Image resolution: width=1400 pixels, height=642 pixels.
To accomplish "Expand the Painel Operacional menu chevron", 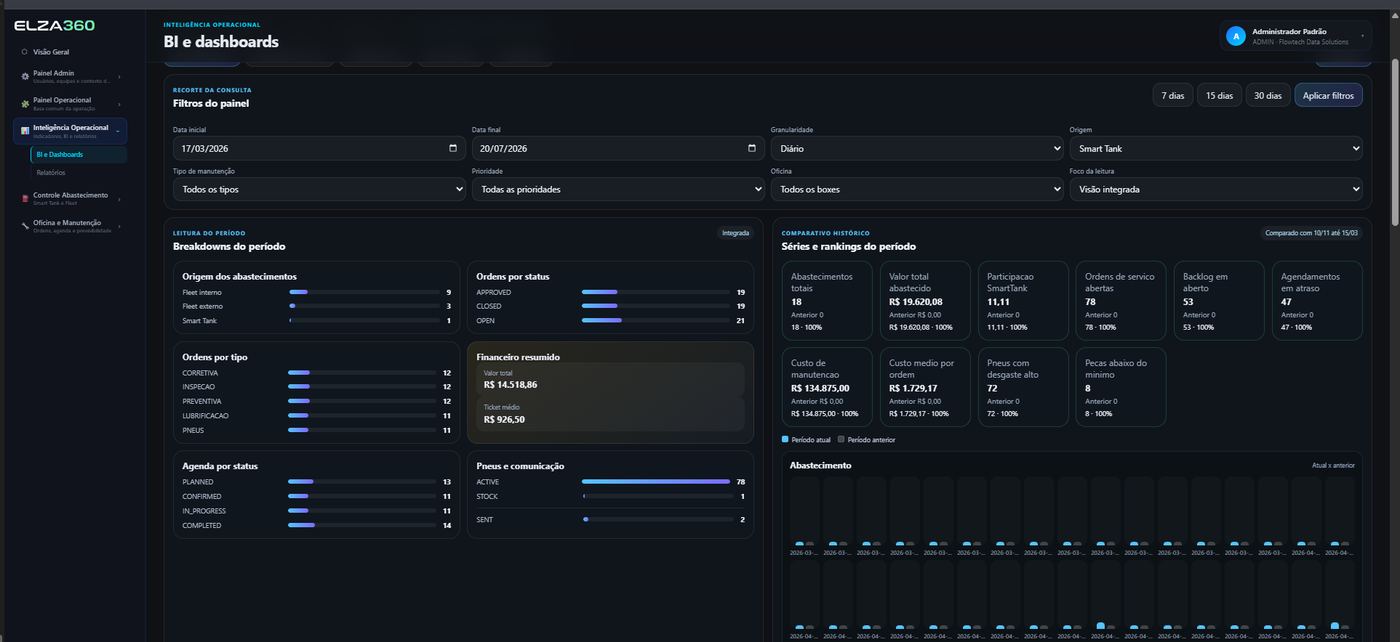I will click(119, 103).
